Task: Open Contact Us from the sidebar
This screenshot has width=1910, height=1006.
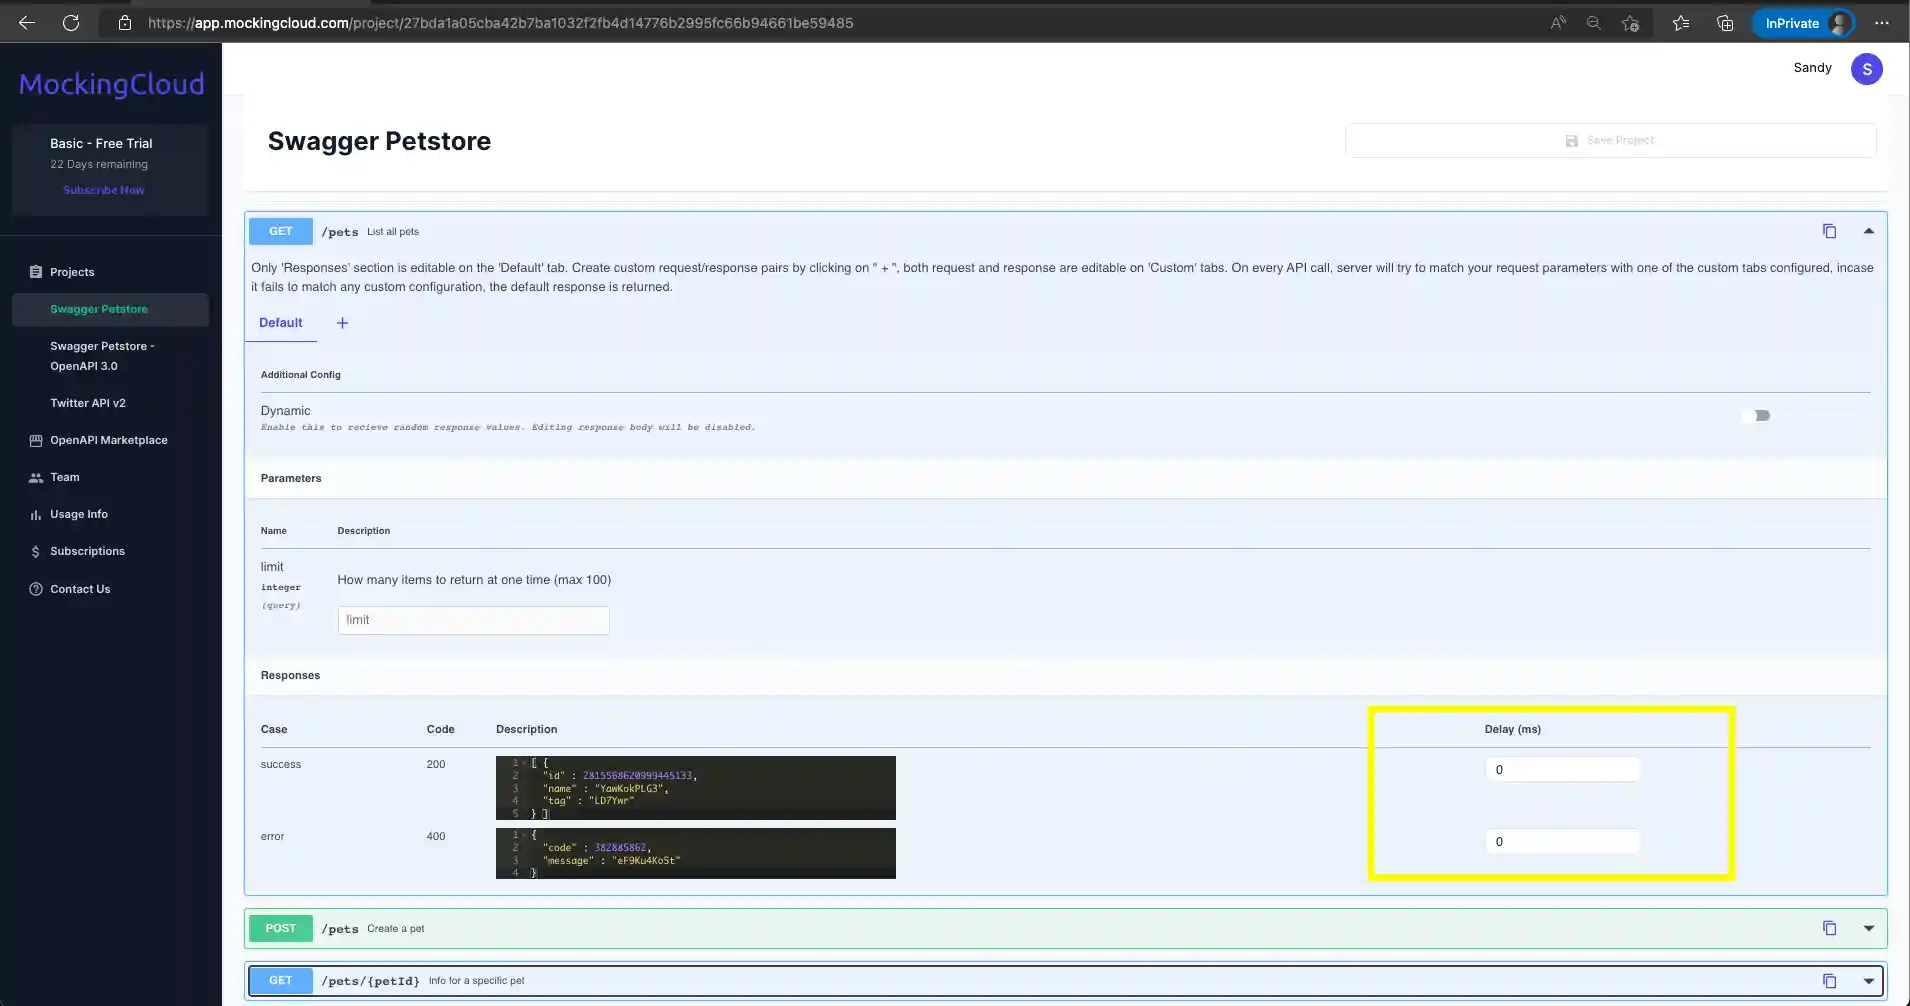Action: [x=80, y=588]
